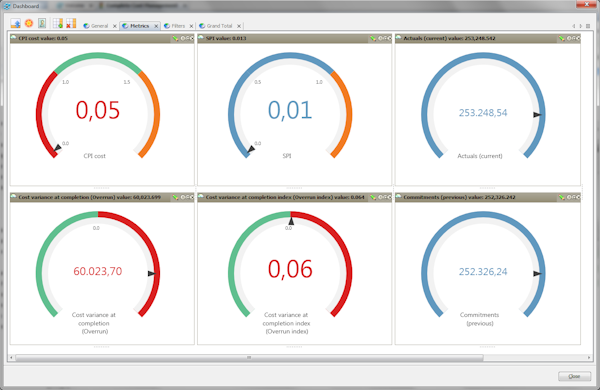600x390 pixels.
Task: Click the SPI gauge needle pointer
Action: point(251,149)
